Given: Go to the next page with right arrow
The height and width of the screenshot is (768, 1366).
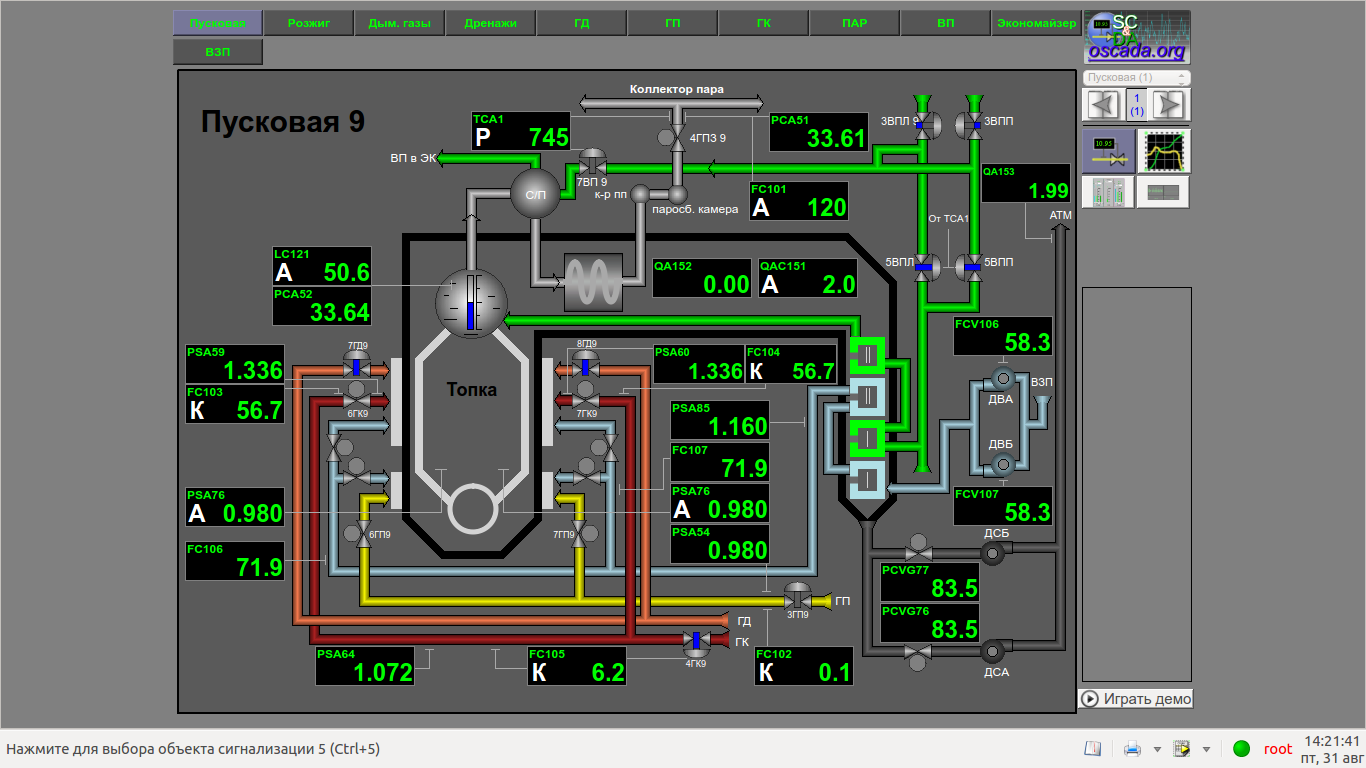Looking at the screenshot, I should [1169, 105].
